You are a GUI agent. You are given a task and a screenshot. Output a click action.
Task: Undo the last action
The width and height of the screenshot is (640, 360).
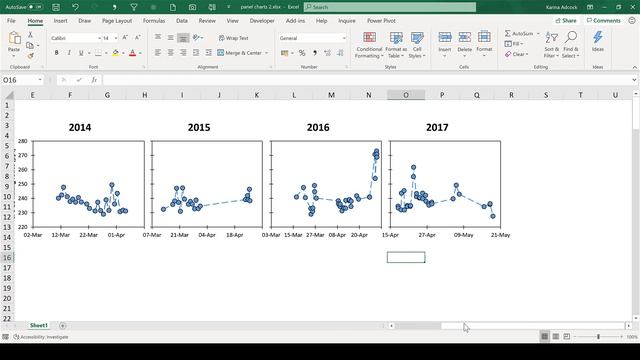click(75, 7)
